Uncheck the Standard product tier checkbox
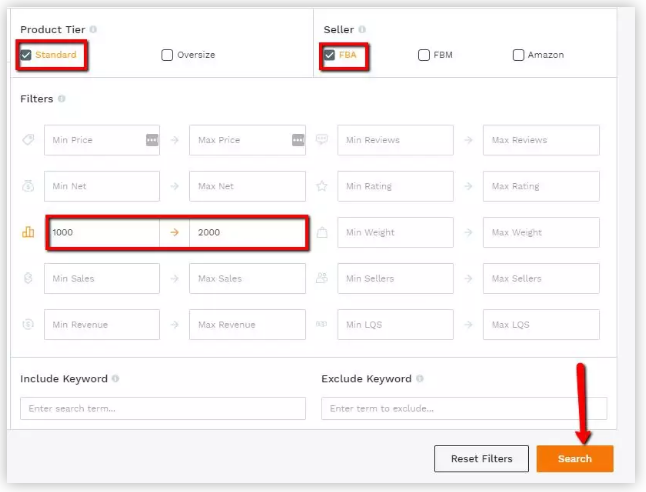The image size is (646, 492). 26,55
